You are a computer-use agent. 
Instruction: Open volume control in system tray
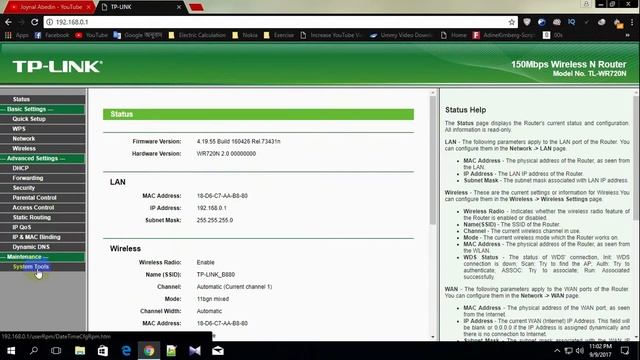580,351
